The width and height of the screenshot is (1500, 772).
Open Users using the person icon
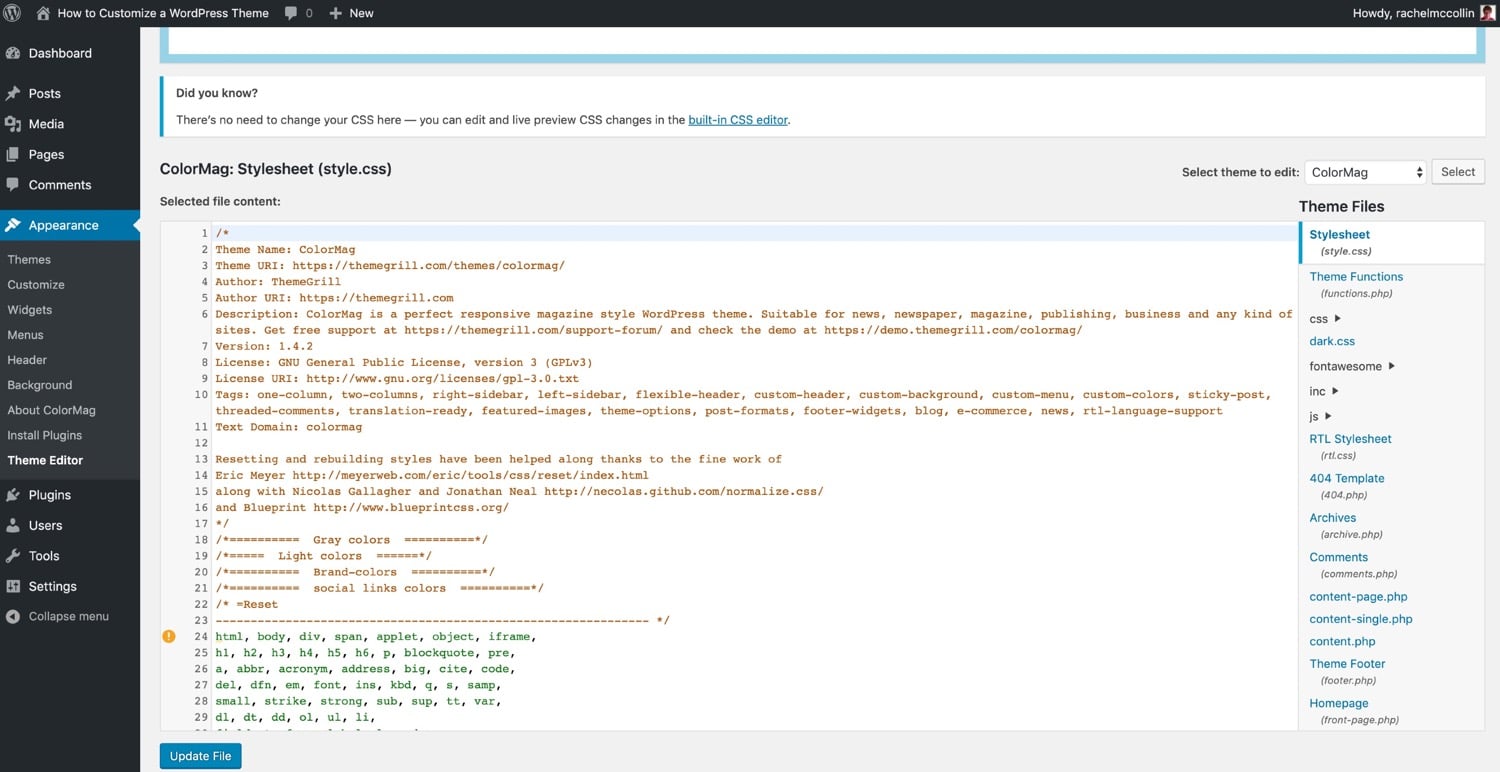click(x=14, y=525)
